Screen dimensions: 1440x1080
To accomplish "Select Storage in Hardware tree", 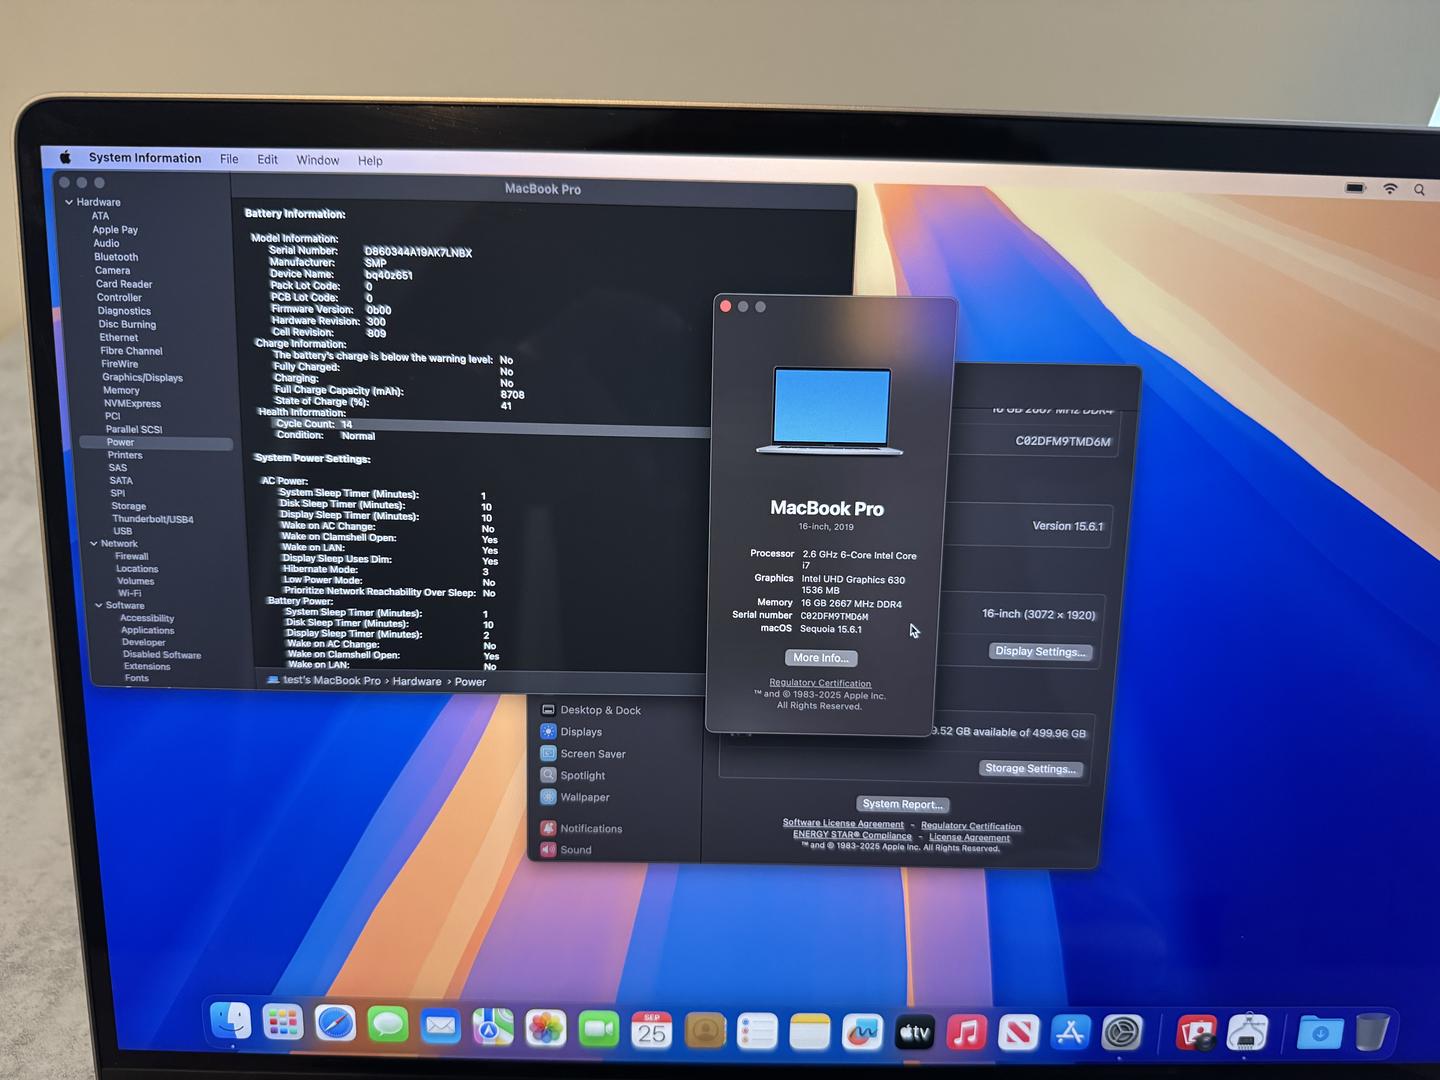I will (128, 506).
